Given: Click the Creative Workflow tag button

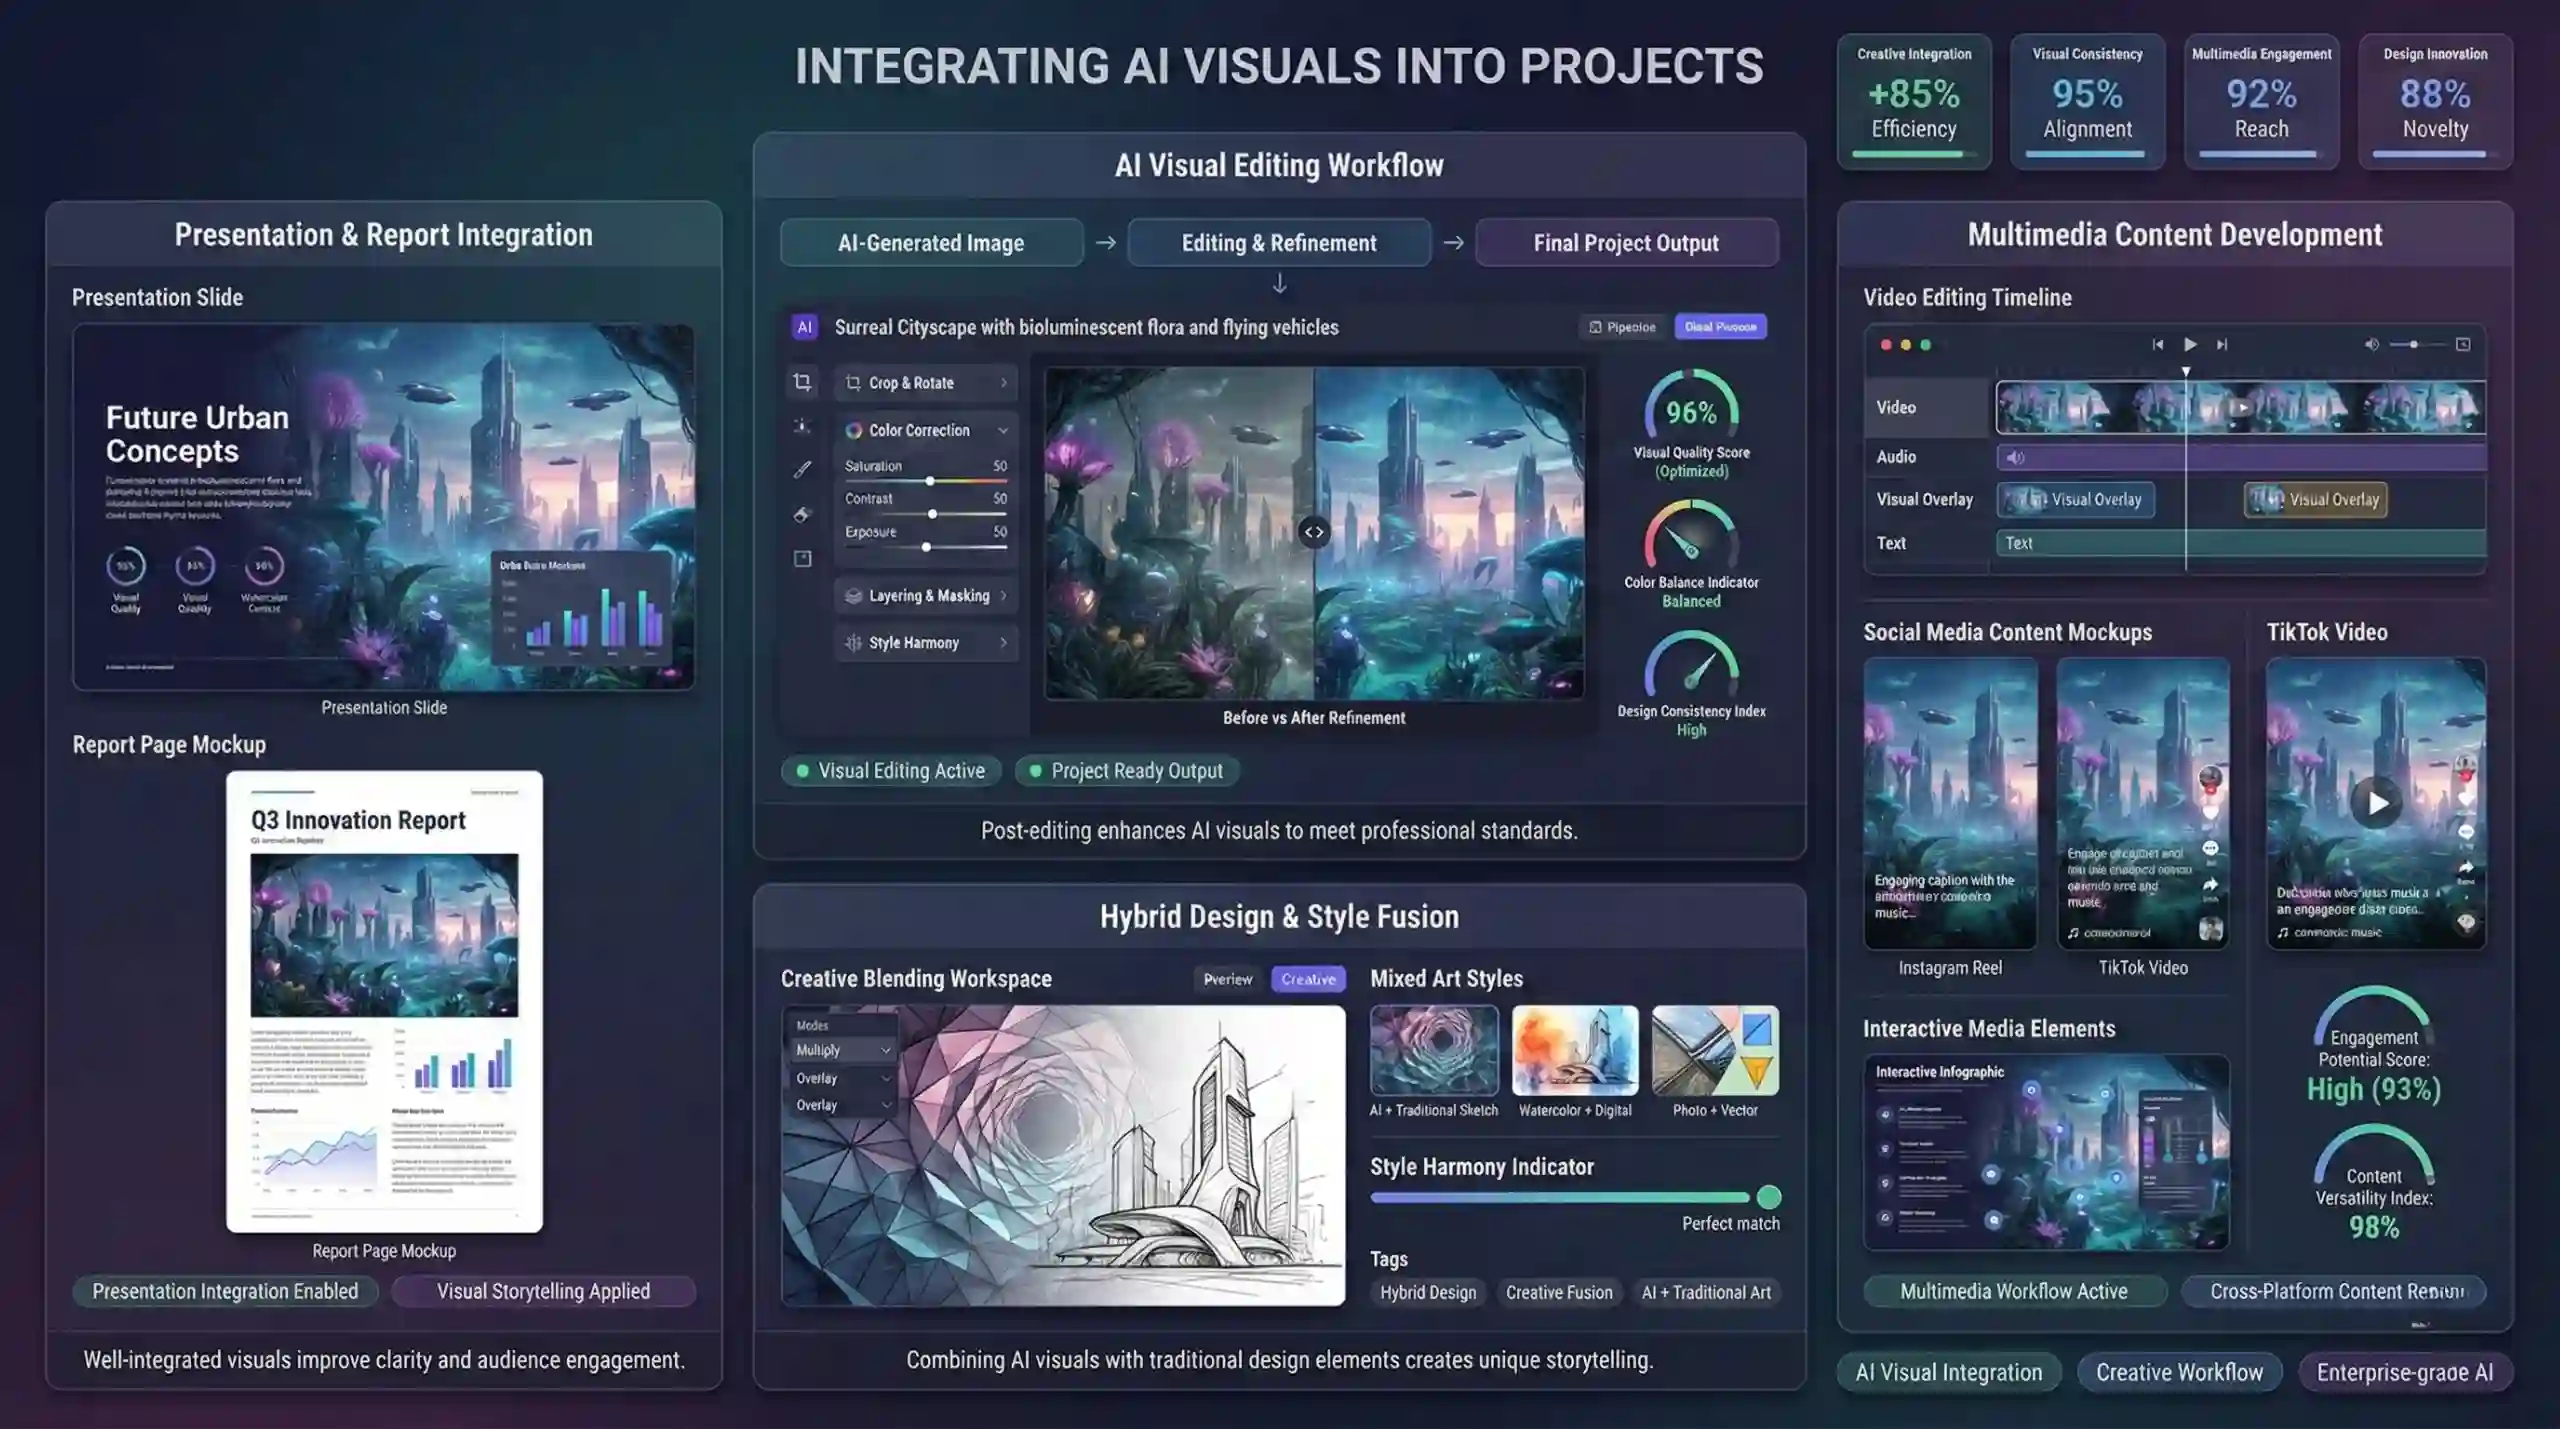Looking at the screenshot, I should (2179, 1372).
